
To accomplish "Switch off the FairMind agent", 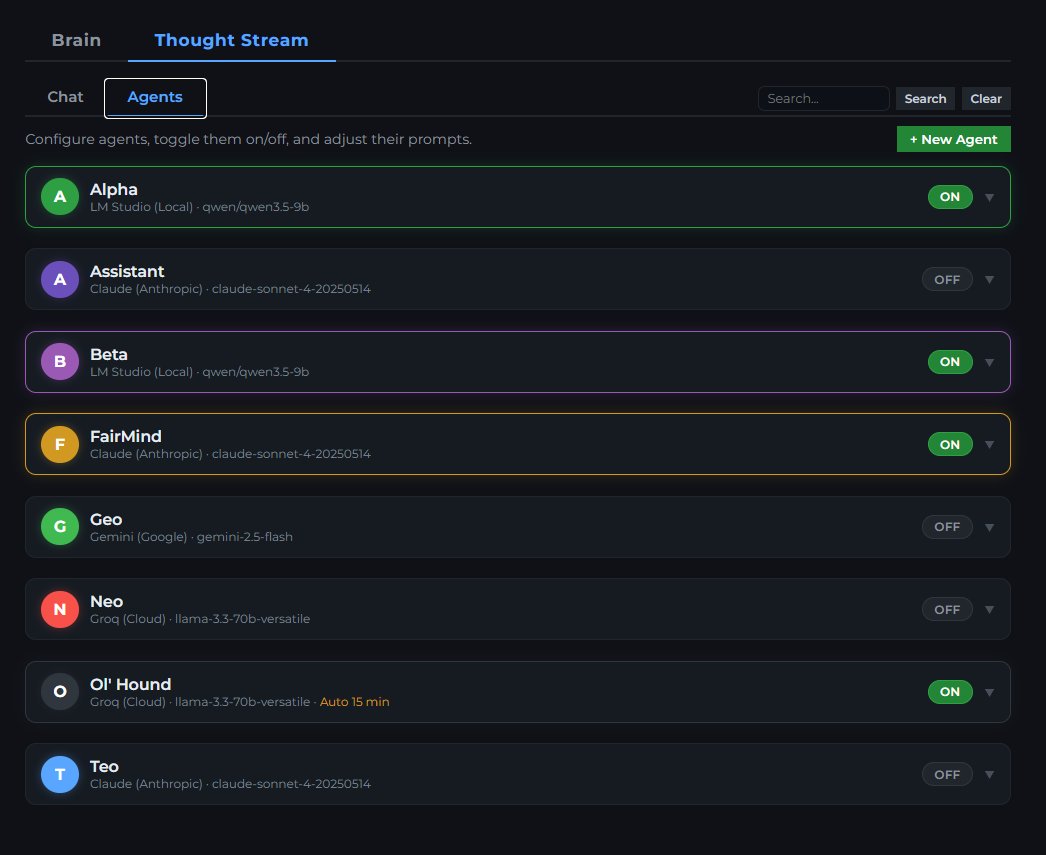I will [x=950, y=444].
